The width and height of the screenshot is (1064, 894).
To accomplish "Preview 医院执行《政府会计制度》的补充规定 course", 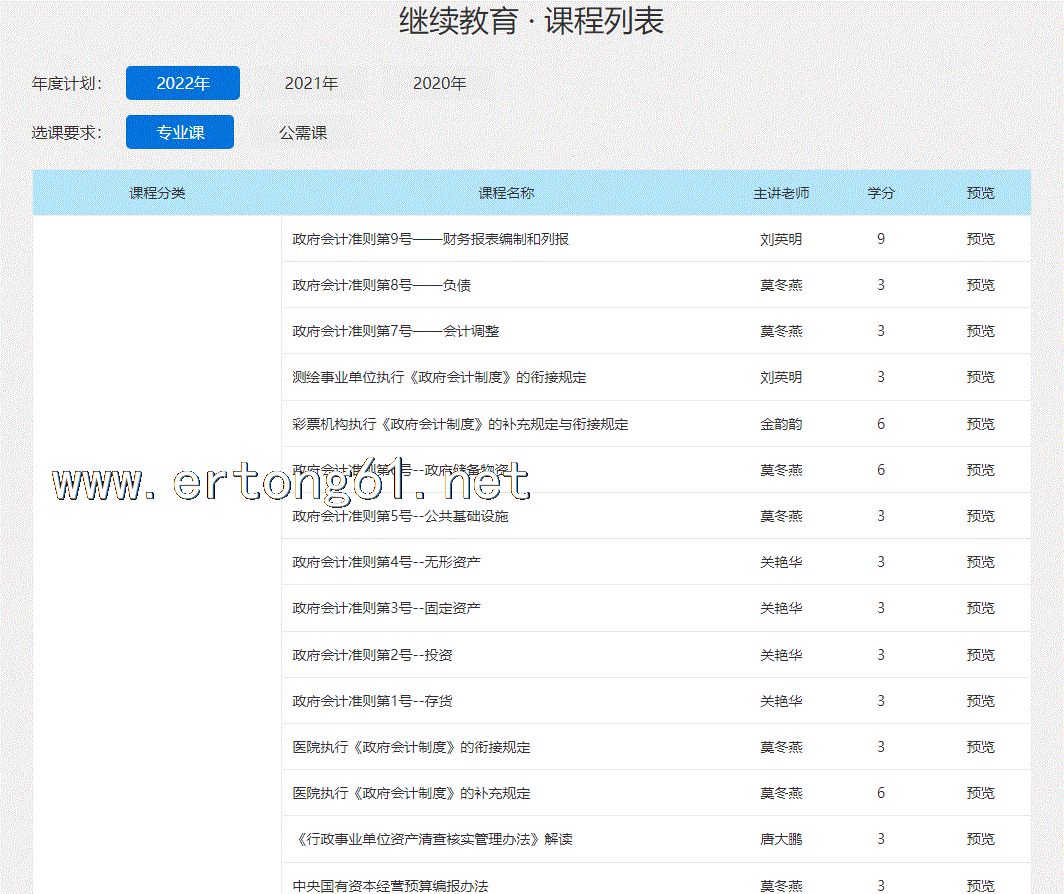I will click(x=980, y=793).
